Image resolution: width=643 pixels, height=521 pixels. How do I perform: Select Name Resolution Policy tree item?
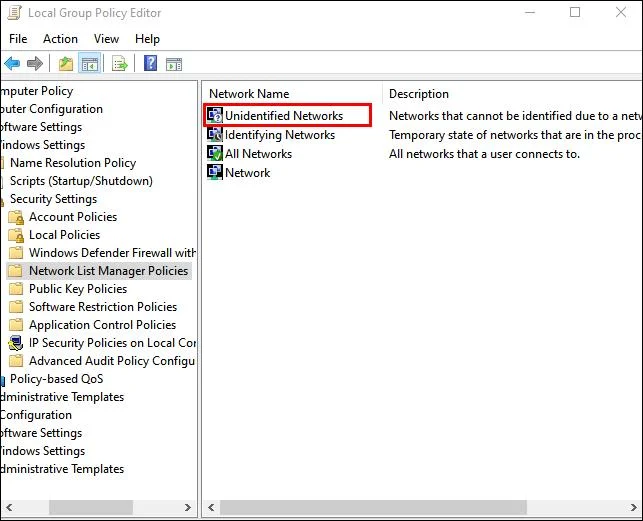(x=73, y=163)
